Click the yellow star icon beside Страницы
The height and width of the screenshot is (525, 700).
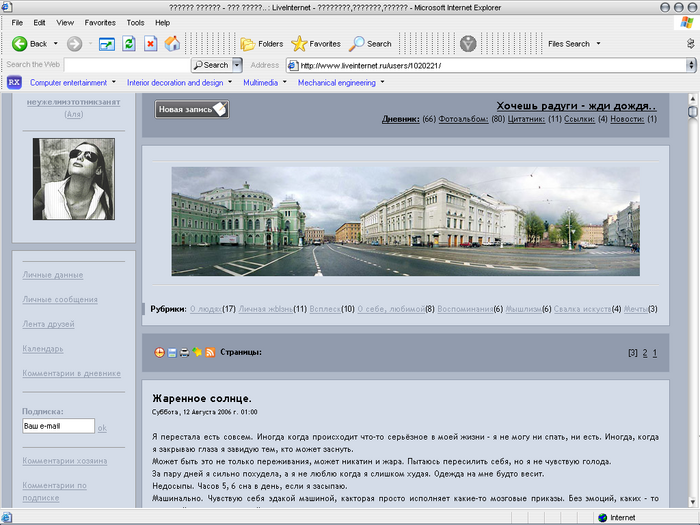(197, 352)
